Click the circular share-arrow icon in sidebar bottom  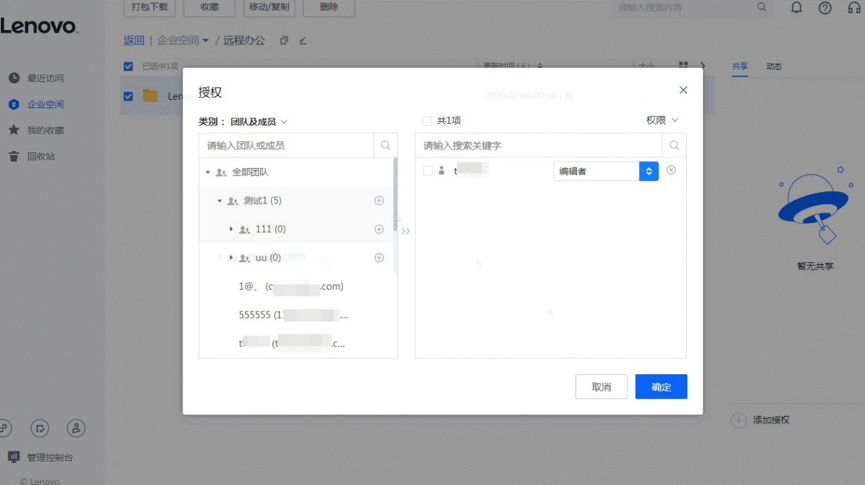(40, 428)
